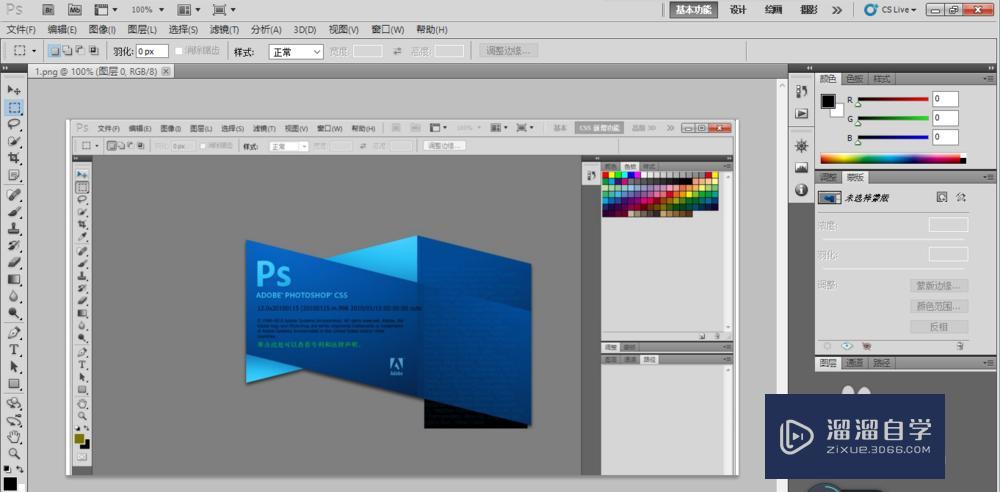Launch Mini Bridge from the Mb icon
This screenshot has height=492, width=1000.
click(75, 10)
